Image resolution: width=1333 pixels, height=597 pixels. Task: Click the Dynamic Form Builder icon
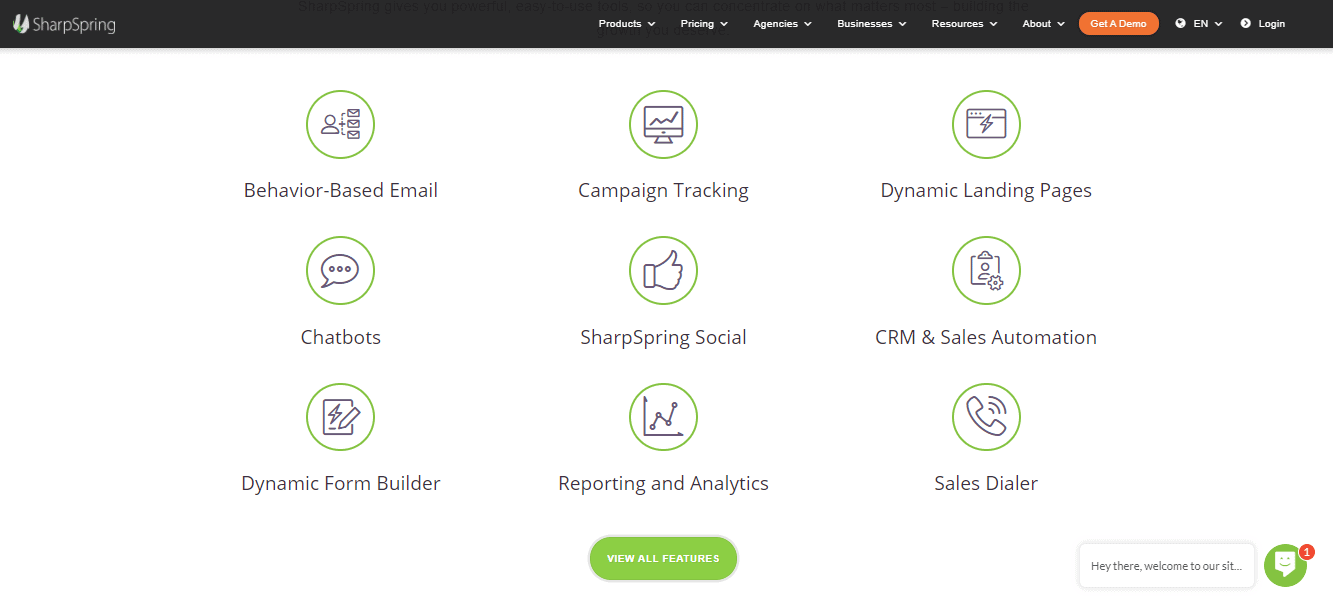click(x=340, y=417)
